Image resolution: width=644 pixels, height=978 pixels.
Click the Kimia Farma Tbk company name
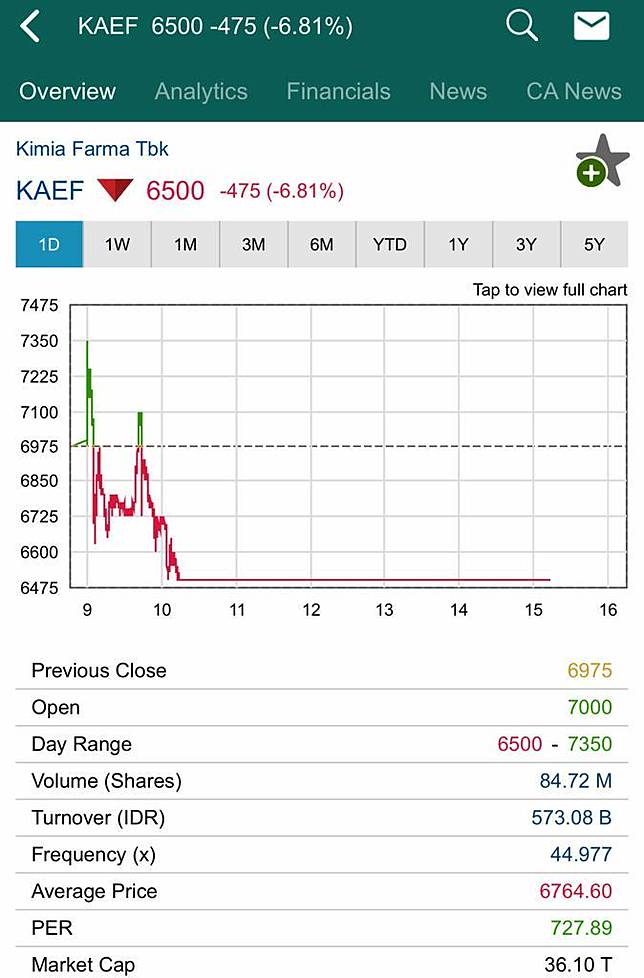click(x=92, y=150)
